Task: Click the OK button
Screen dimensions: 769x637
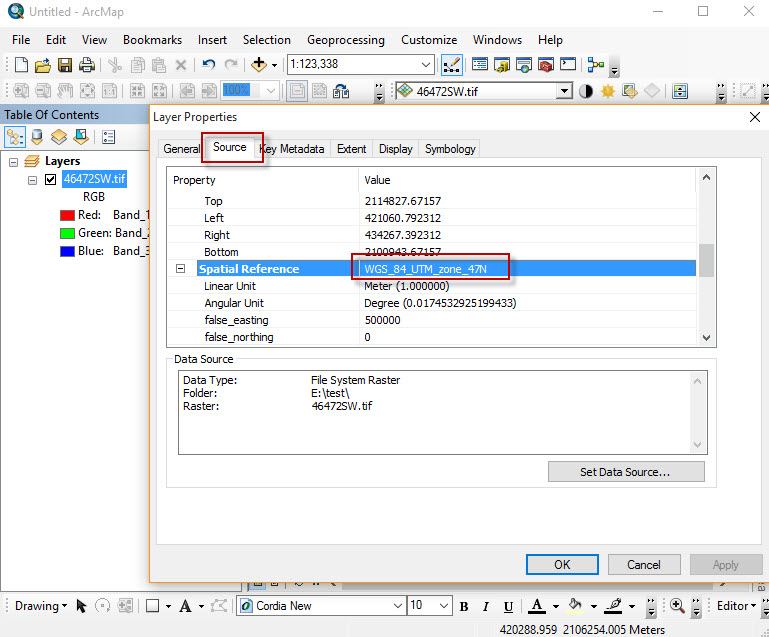Action: pos(562,564)
